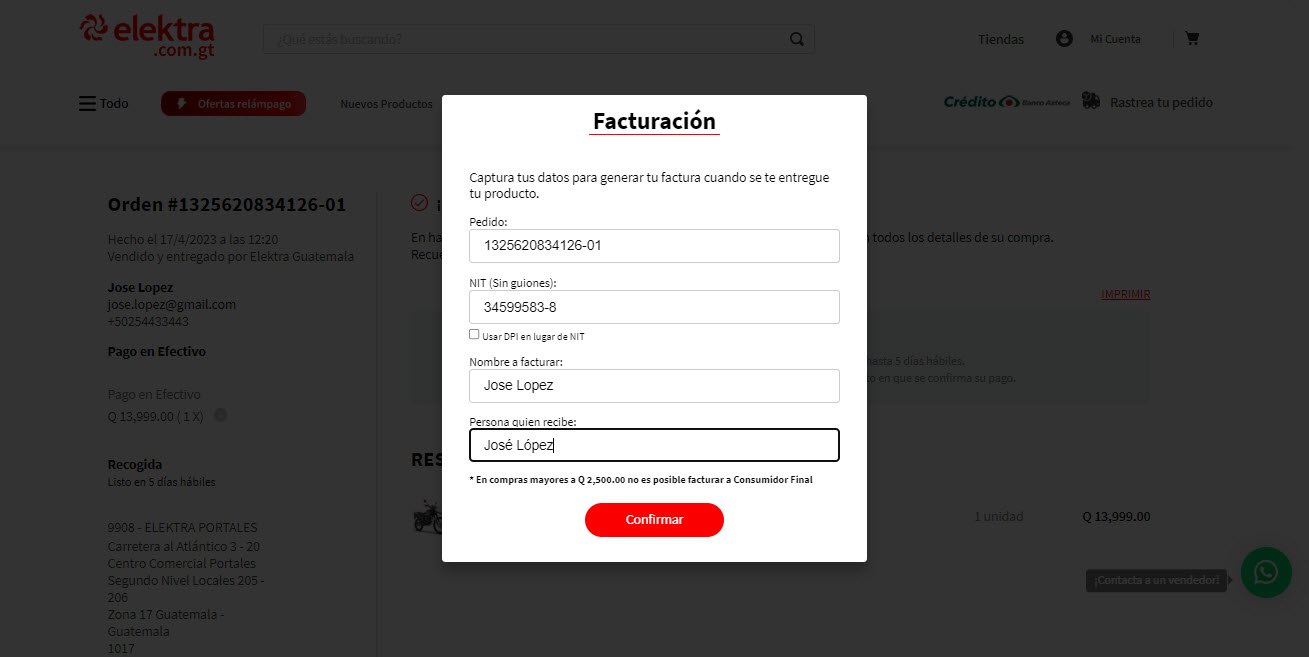Click into the Nombre a facturar field

click(x=654, y=386)
